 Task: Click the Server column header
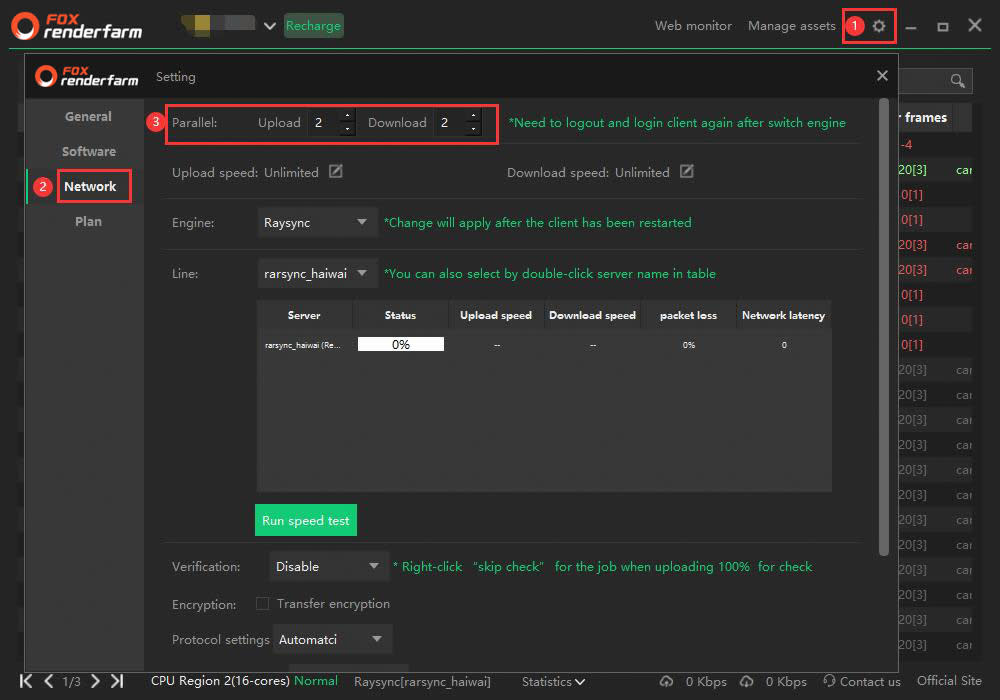click(304, 315)
